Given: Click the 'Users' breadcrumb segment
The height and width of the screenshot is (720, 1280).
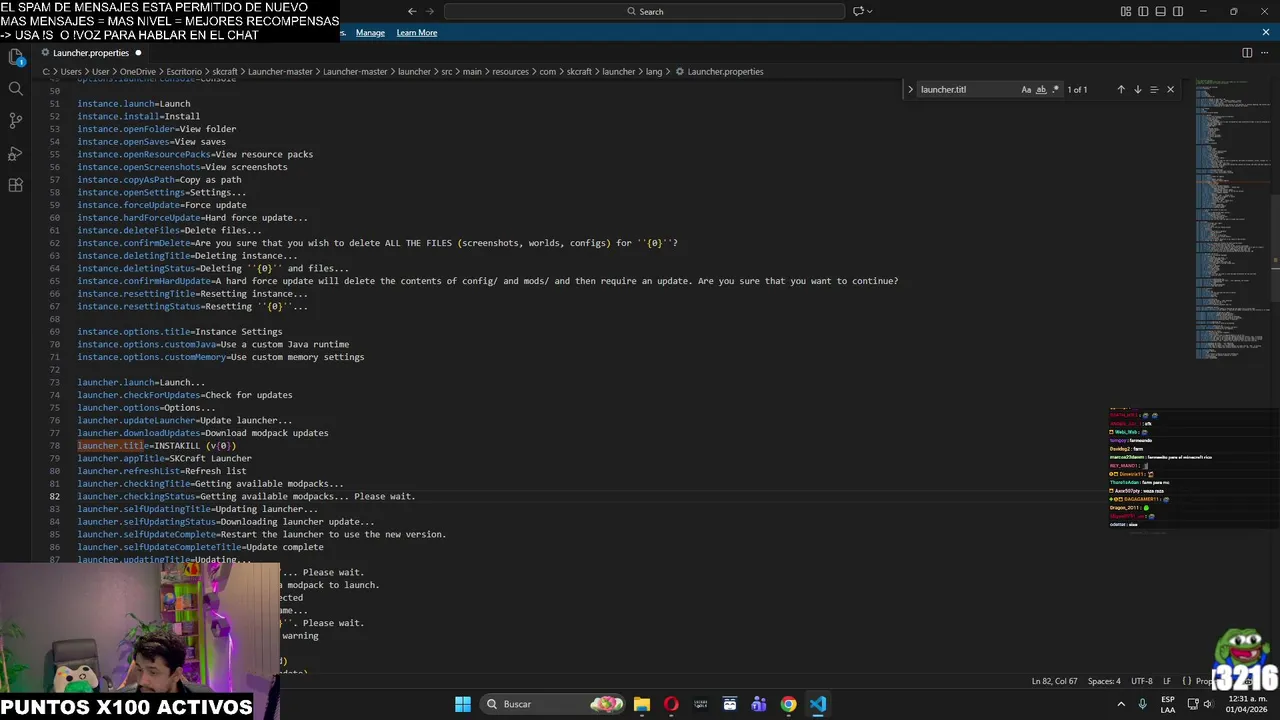Looking at the screenshot, I should (x=71, y=71).
